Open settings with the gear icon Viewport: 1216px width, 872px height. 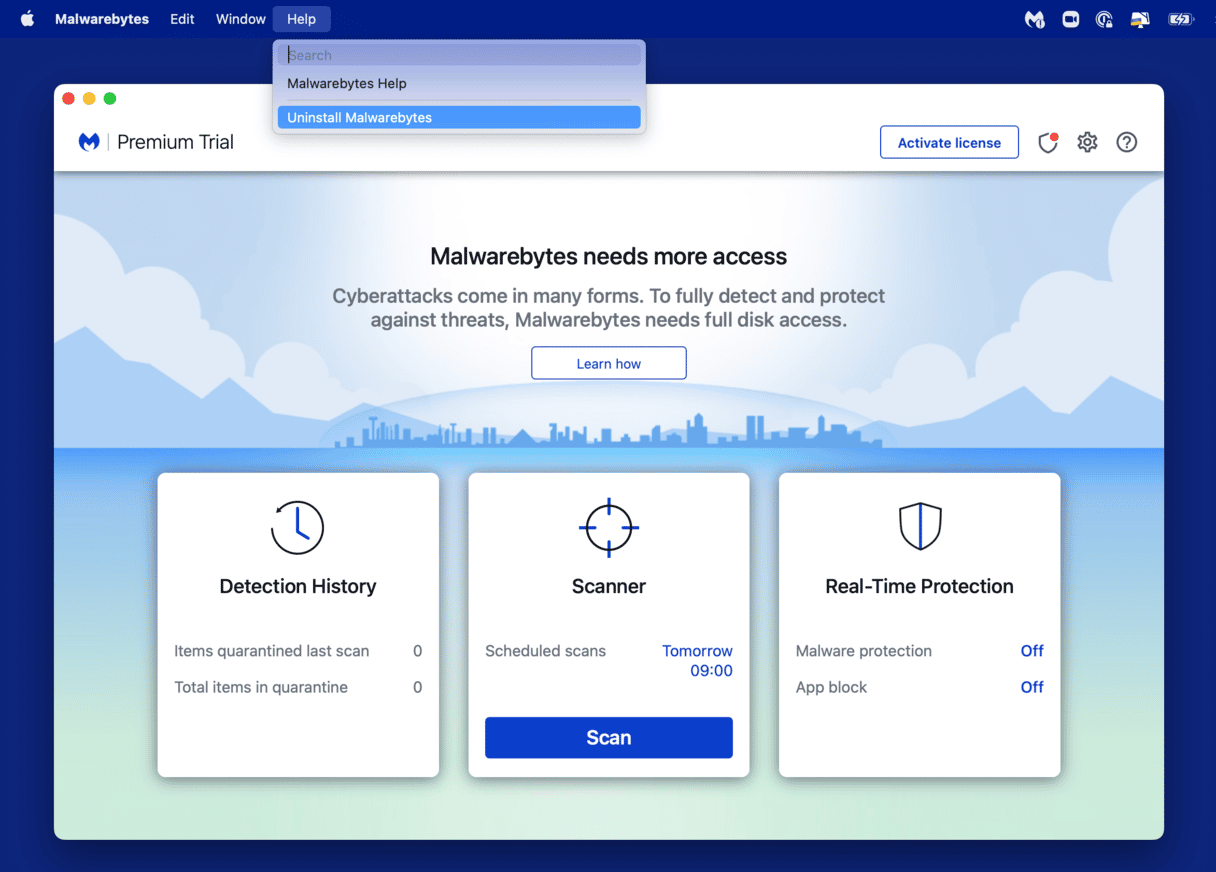point(1087,142)
